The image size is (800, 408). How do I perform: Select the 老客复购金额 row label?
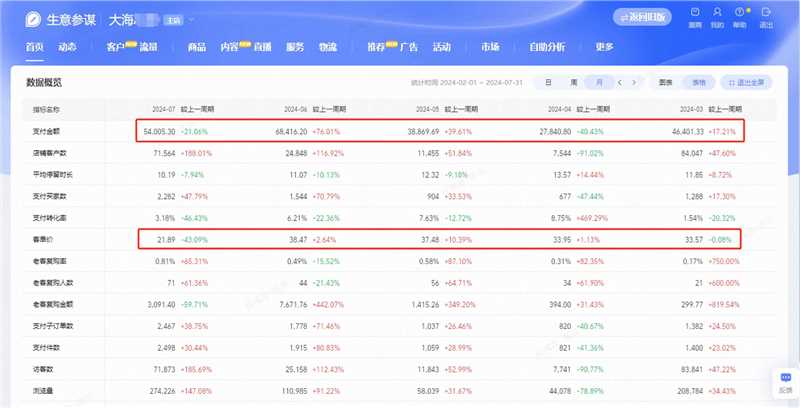53,304
